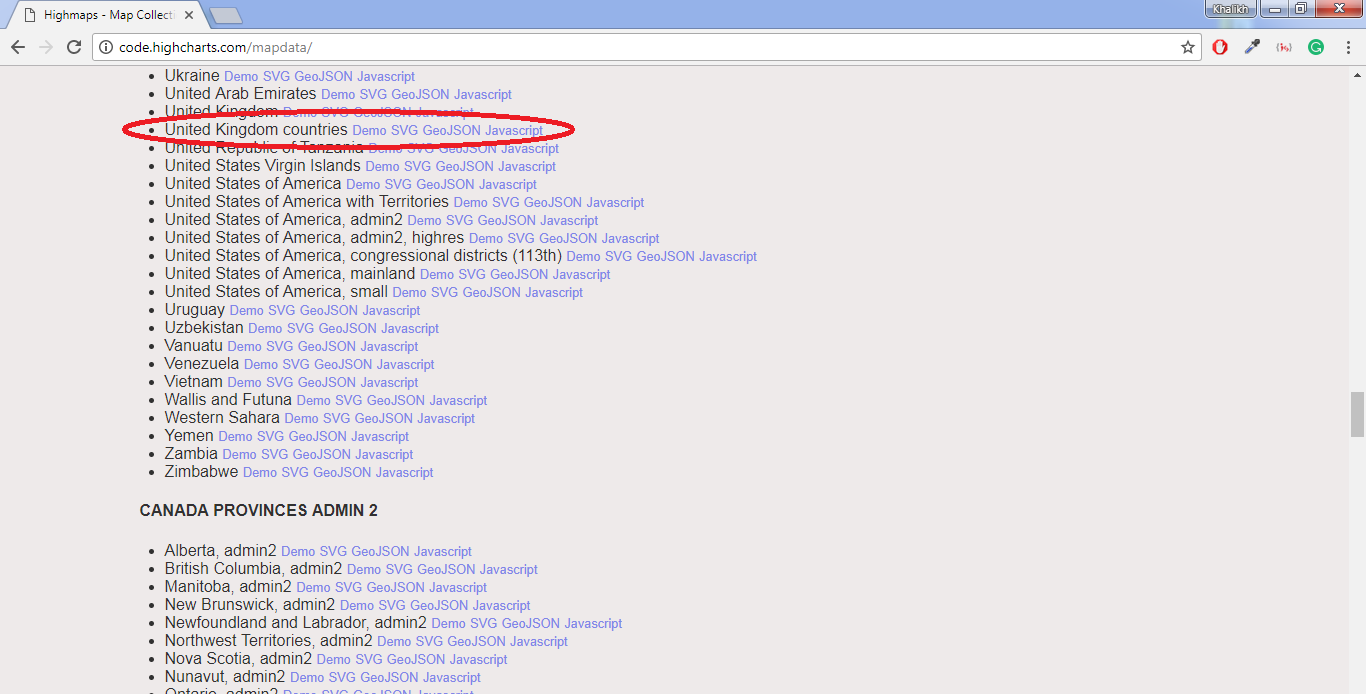Click Demo link for United States of America, small
This screenshot has width=1366, height=694.
409,293
